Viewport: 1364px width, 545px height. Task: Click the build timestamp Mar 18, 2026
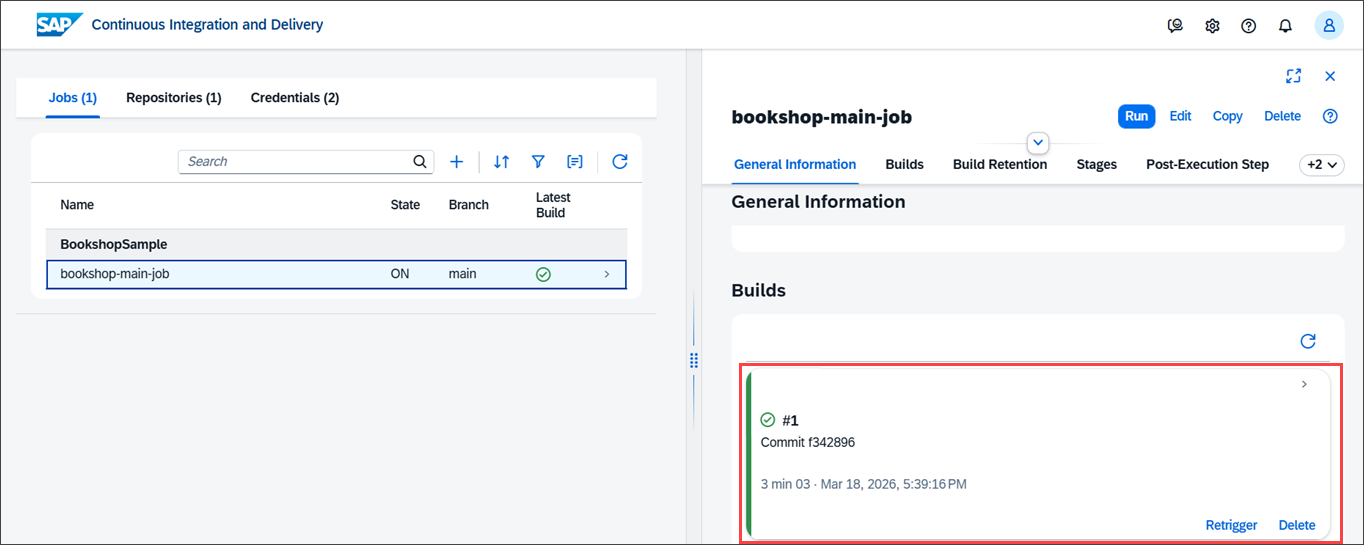click(x=892, y=484)
